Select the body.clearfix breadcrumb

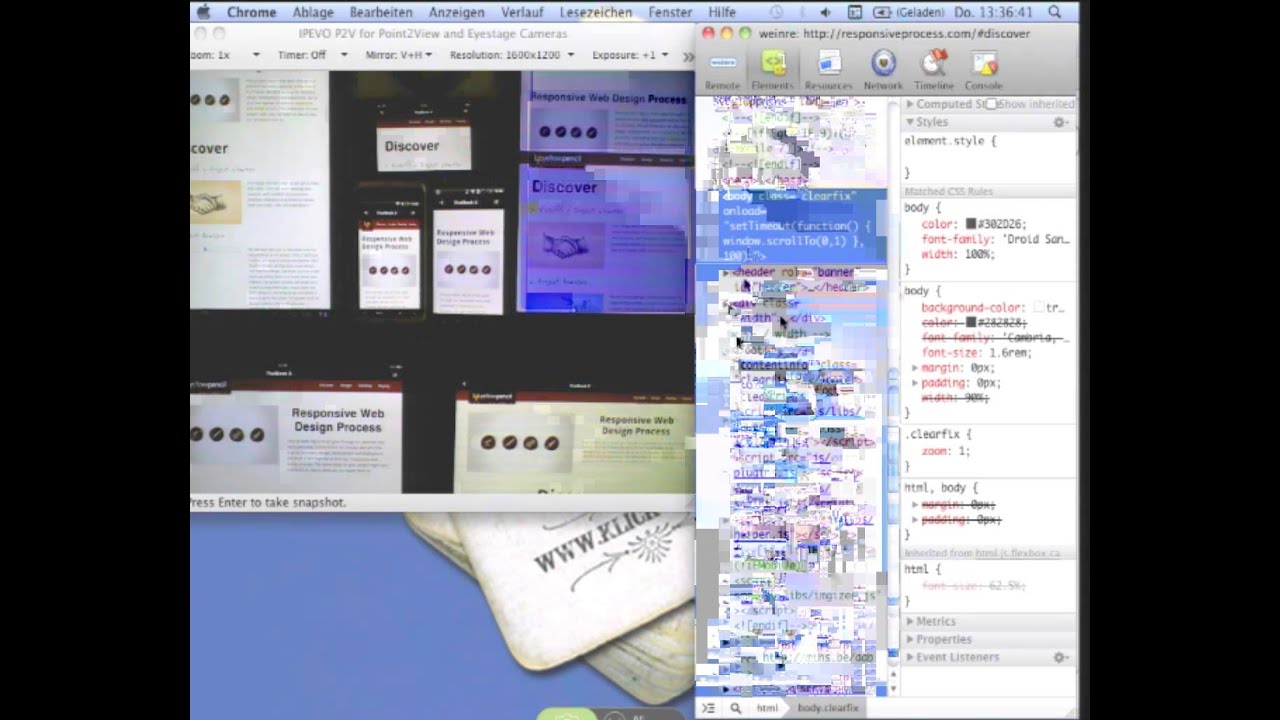828,708
